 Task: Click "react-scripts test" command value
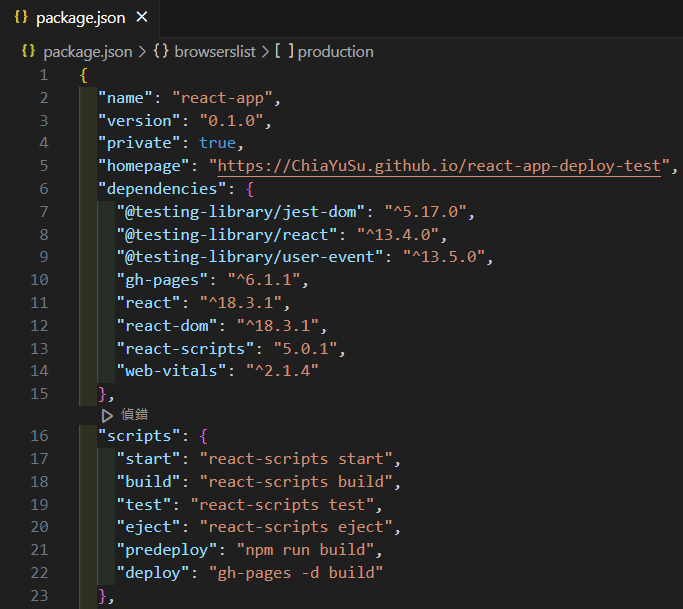click(x=282, y=504)
